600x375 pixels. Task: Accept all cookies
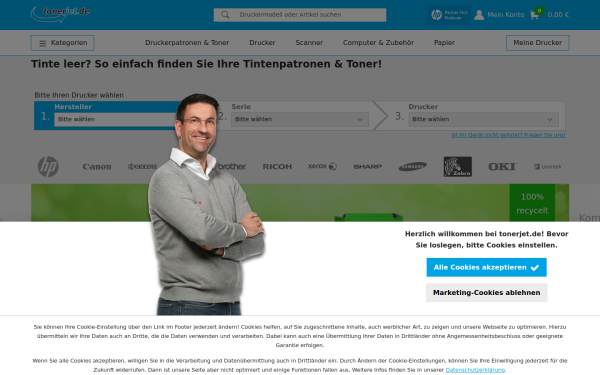(x=486, y=267)
